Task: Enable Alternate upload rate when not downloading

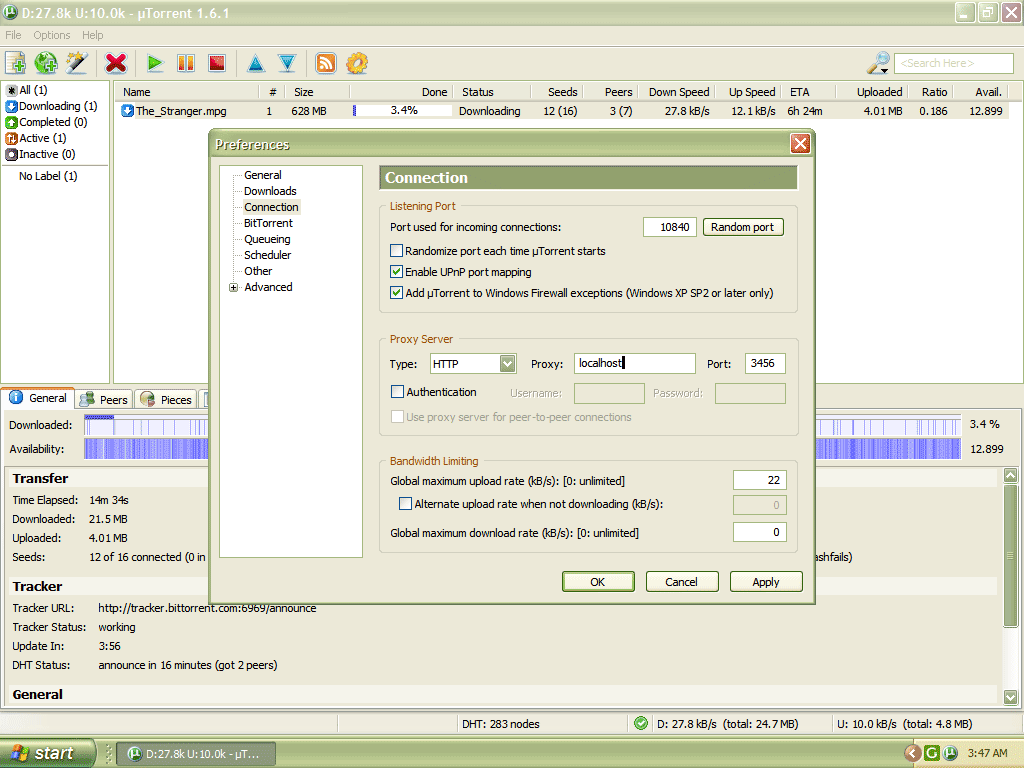Action: tap(406, 504)
